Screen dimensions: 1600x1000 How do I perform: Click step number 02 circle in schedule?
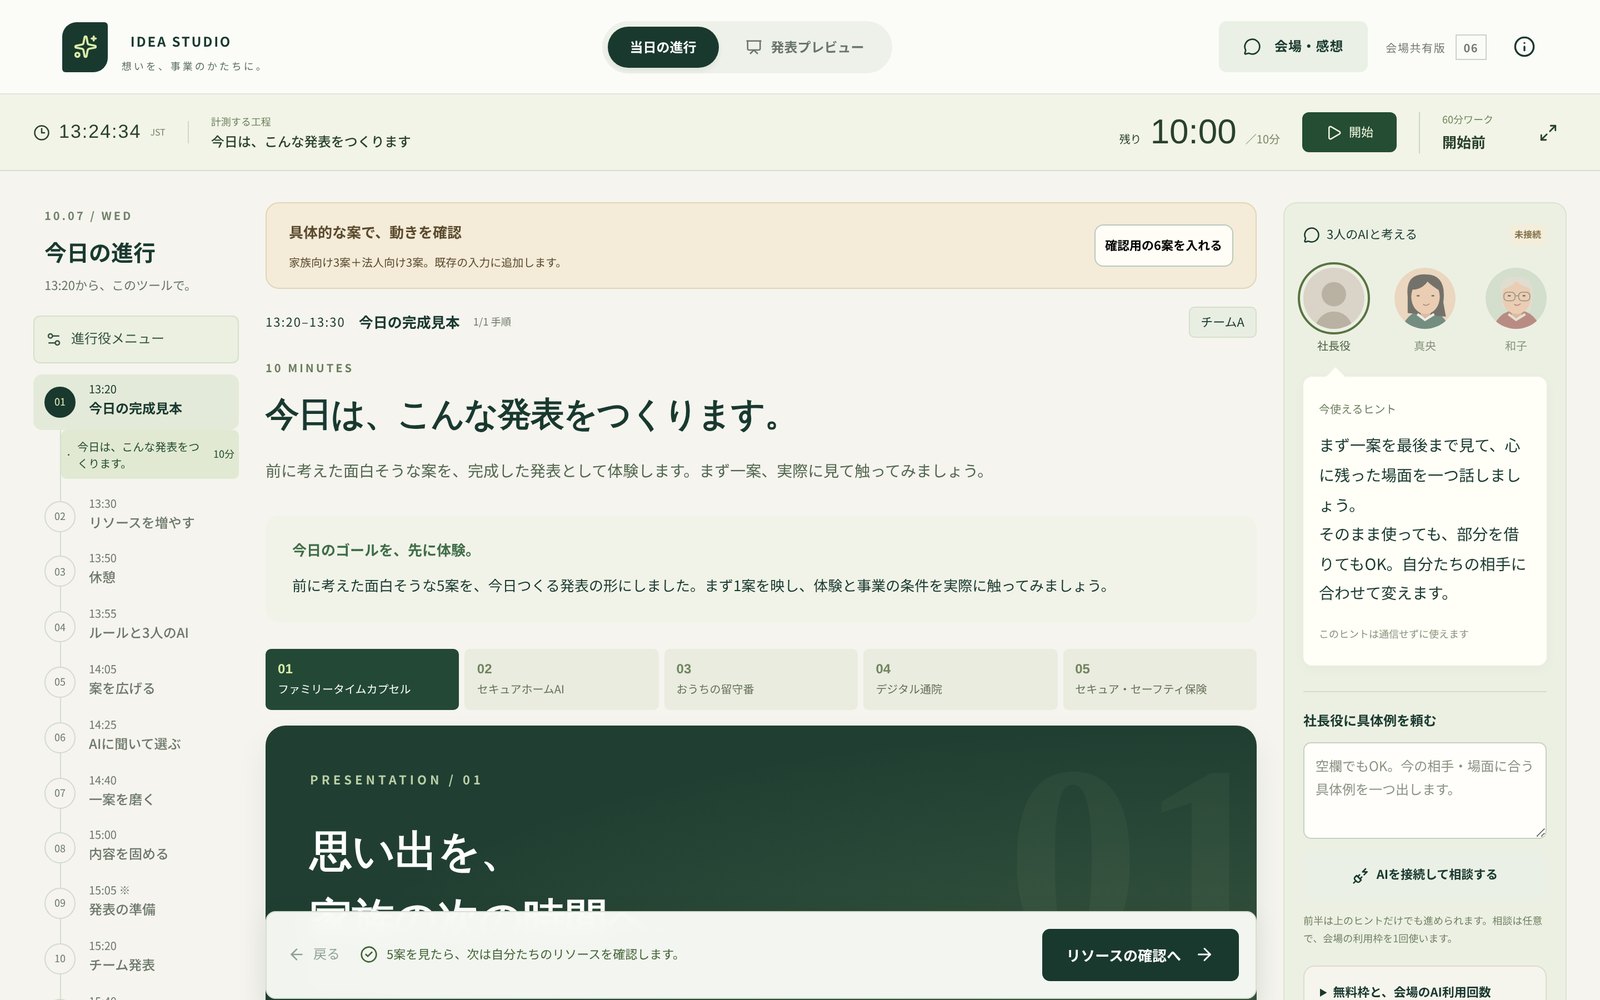pyautogui.click(x=60, y=517)
